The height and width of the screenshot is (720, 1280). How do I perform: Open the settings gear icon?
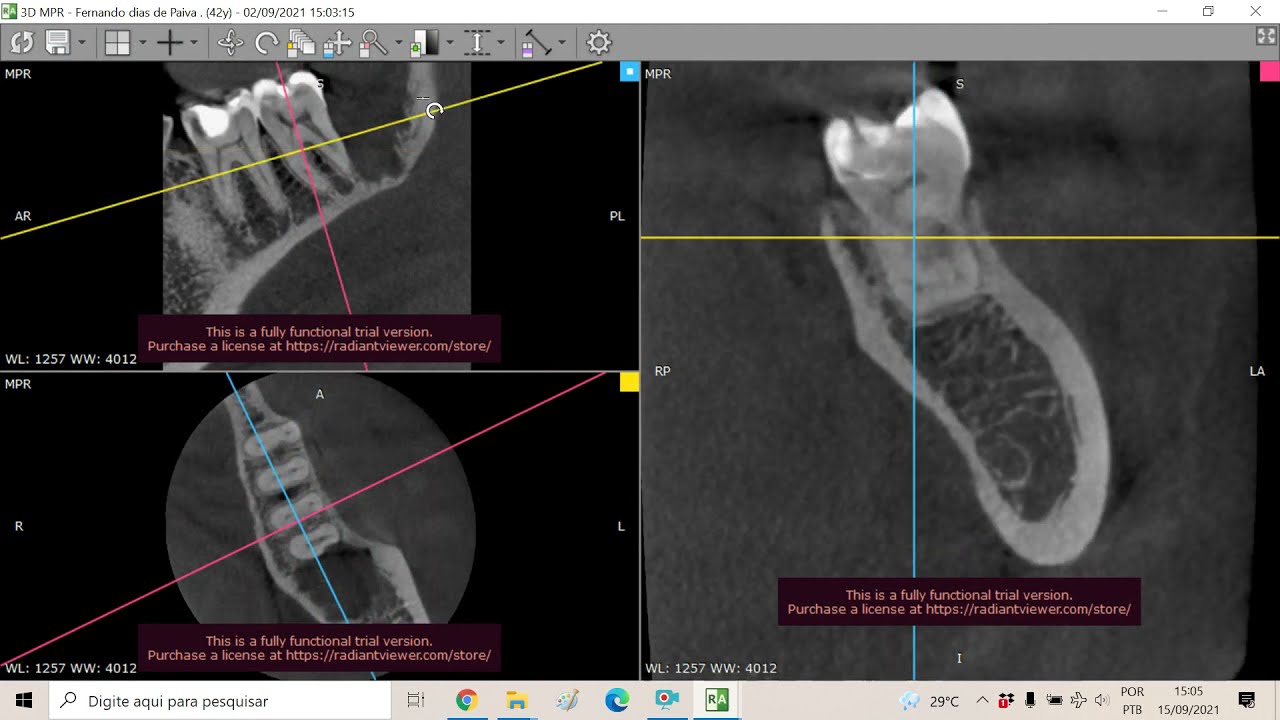click(598, 43)
